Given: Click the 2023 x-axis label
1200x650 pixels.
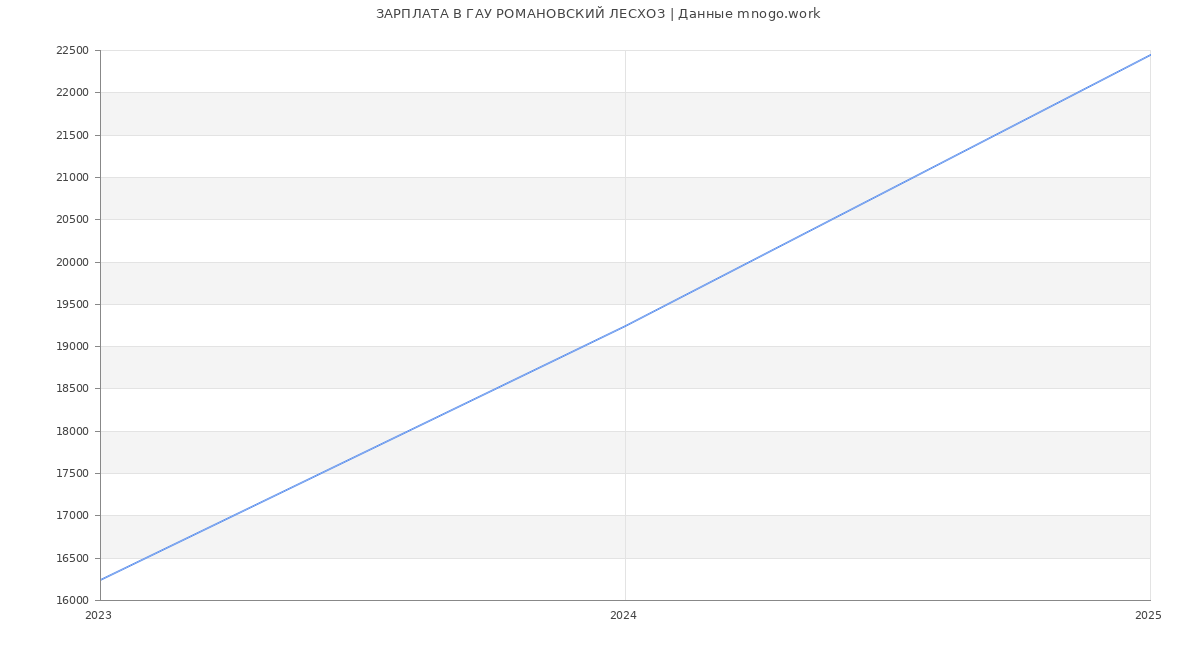Looking at the screenshot, I should (x=99, y=616).
